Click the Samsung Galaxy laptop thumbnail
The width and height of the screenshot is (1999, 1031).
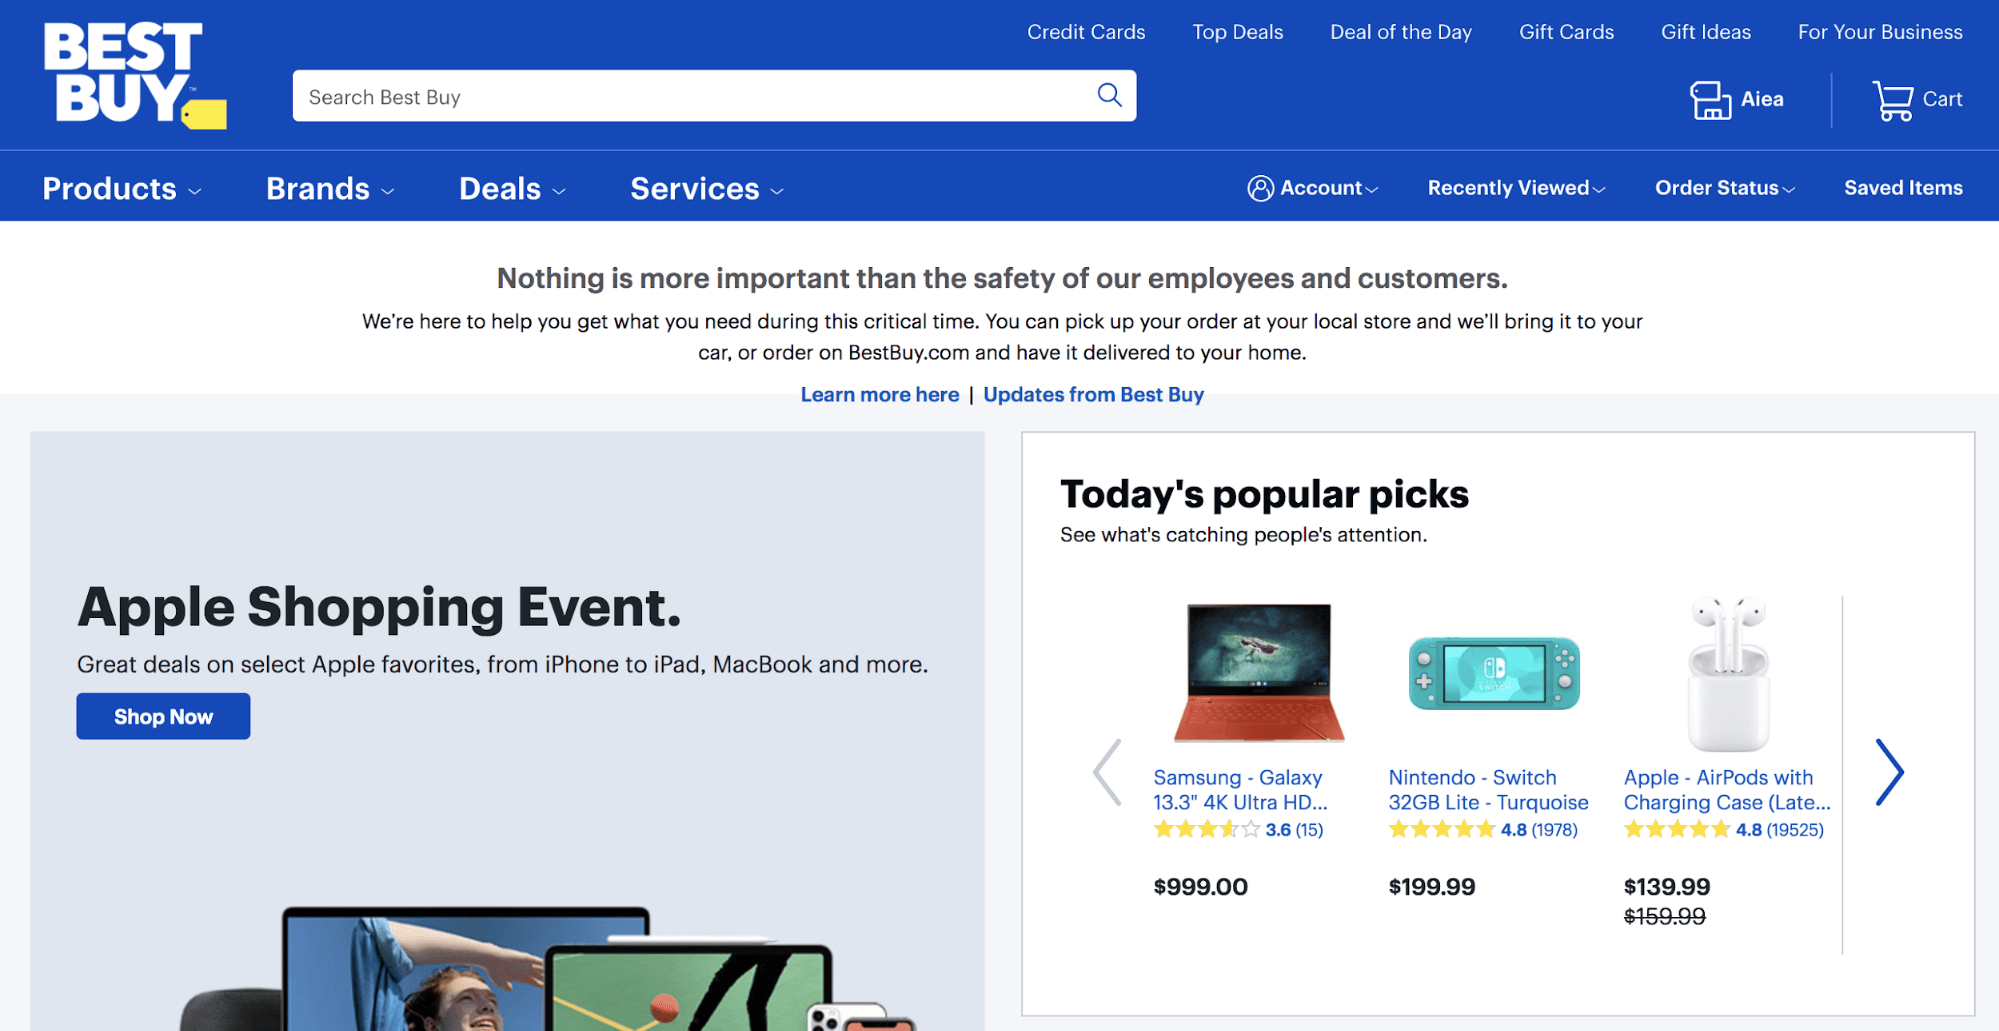click(1259, 672)
